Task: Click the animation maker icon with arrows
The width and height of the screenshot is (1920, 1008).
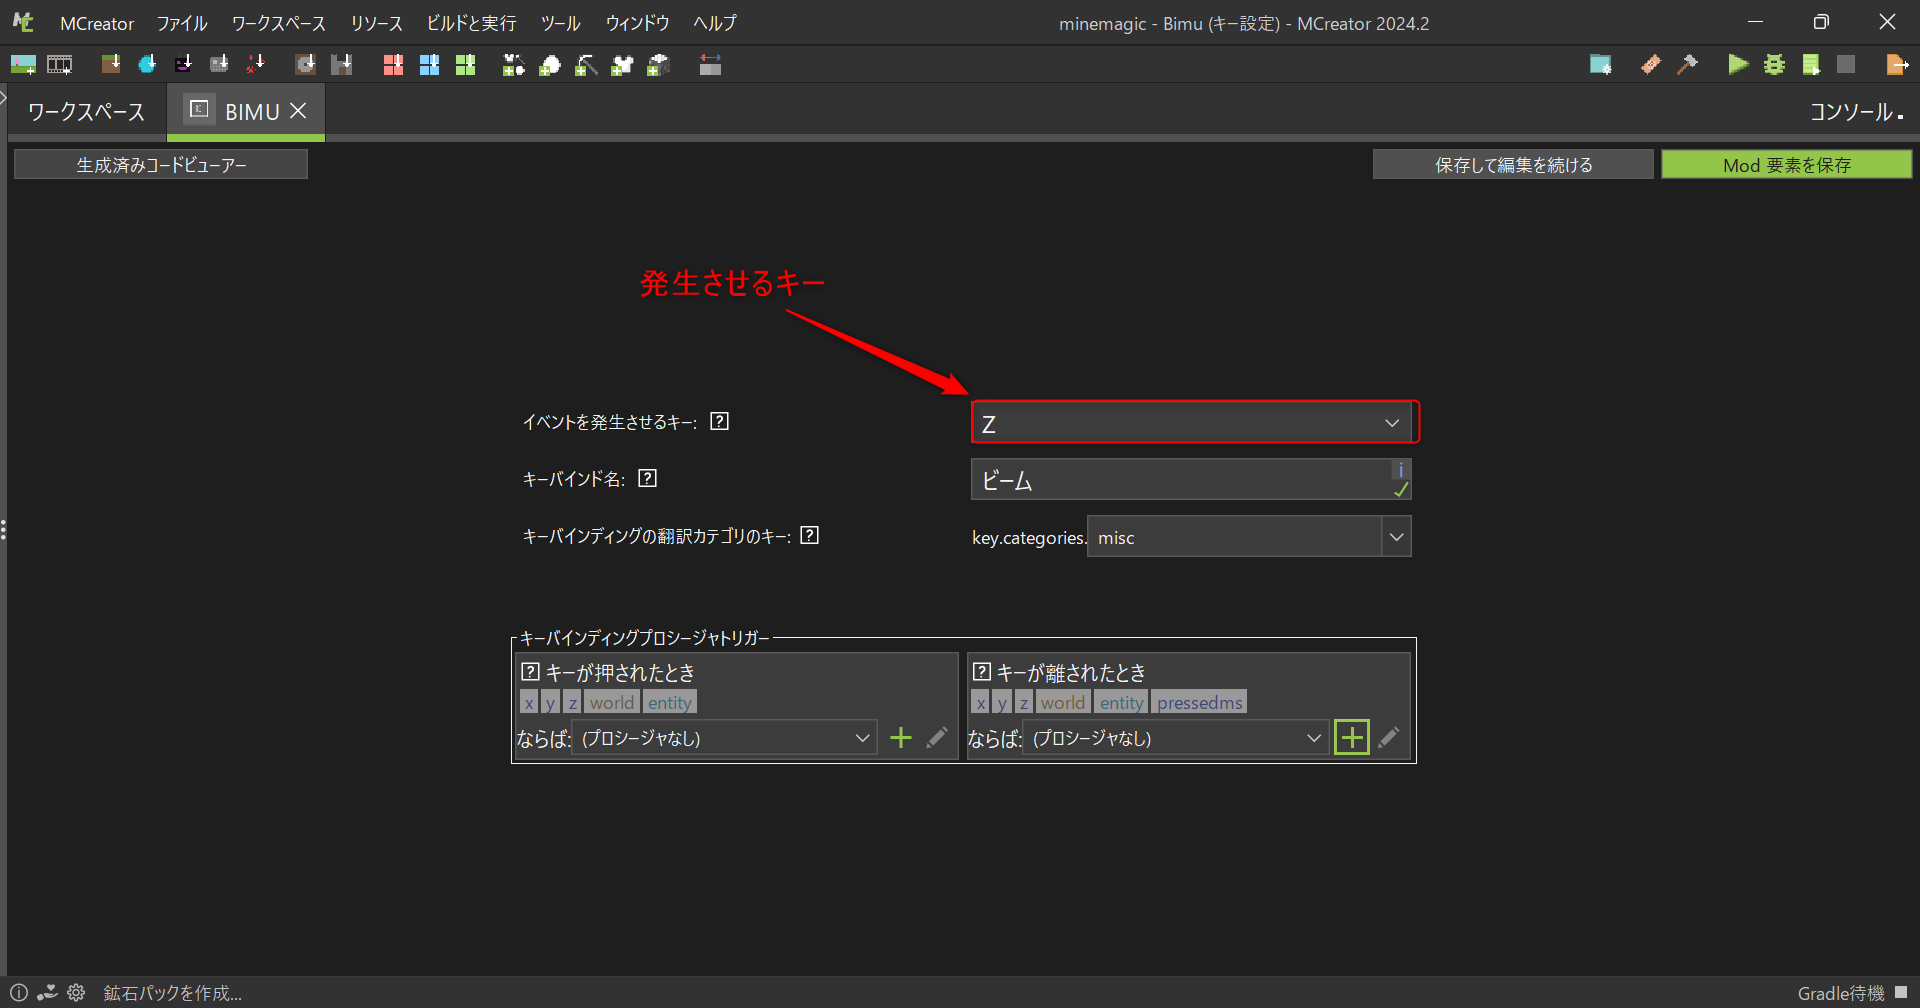Action: pyautogui.click(x=710, y=65)
